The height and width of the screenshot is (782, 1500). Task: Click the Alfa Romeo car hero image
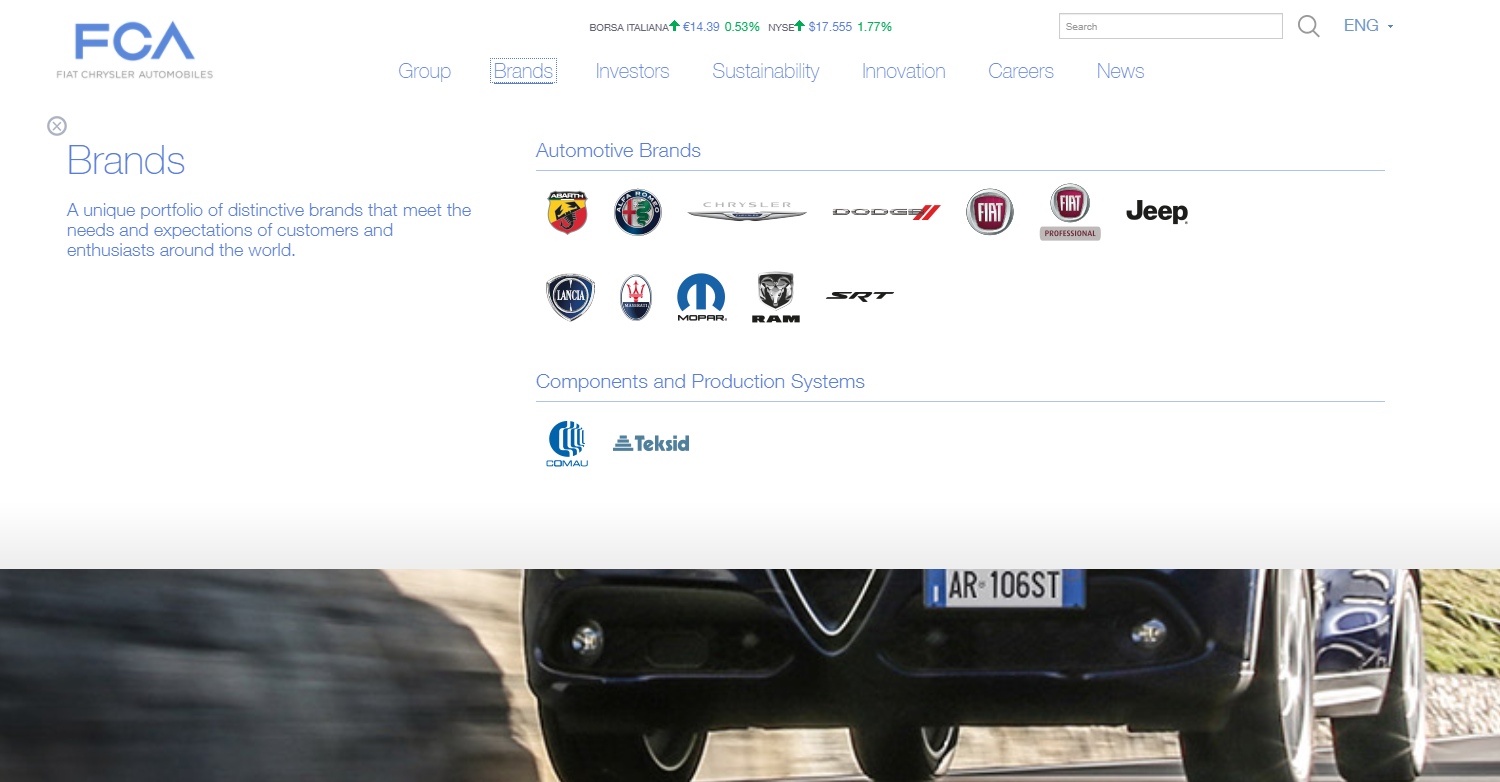point(750,675)
